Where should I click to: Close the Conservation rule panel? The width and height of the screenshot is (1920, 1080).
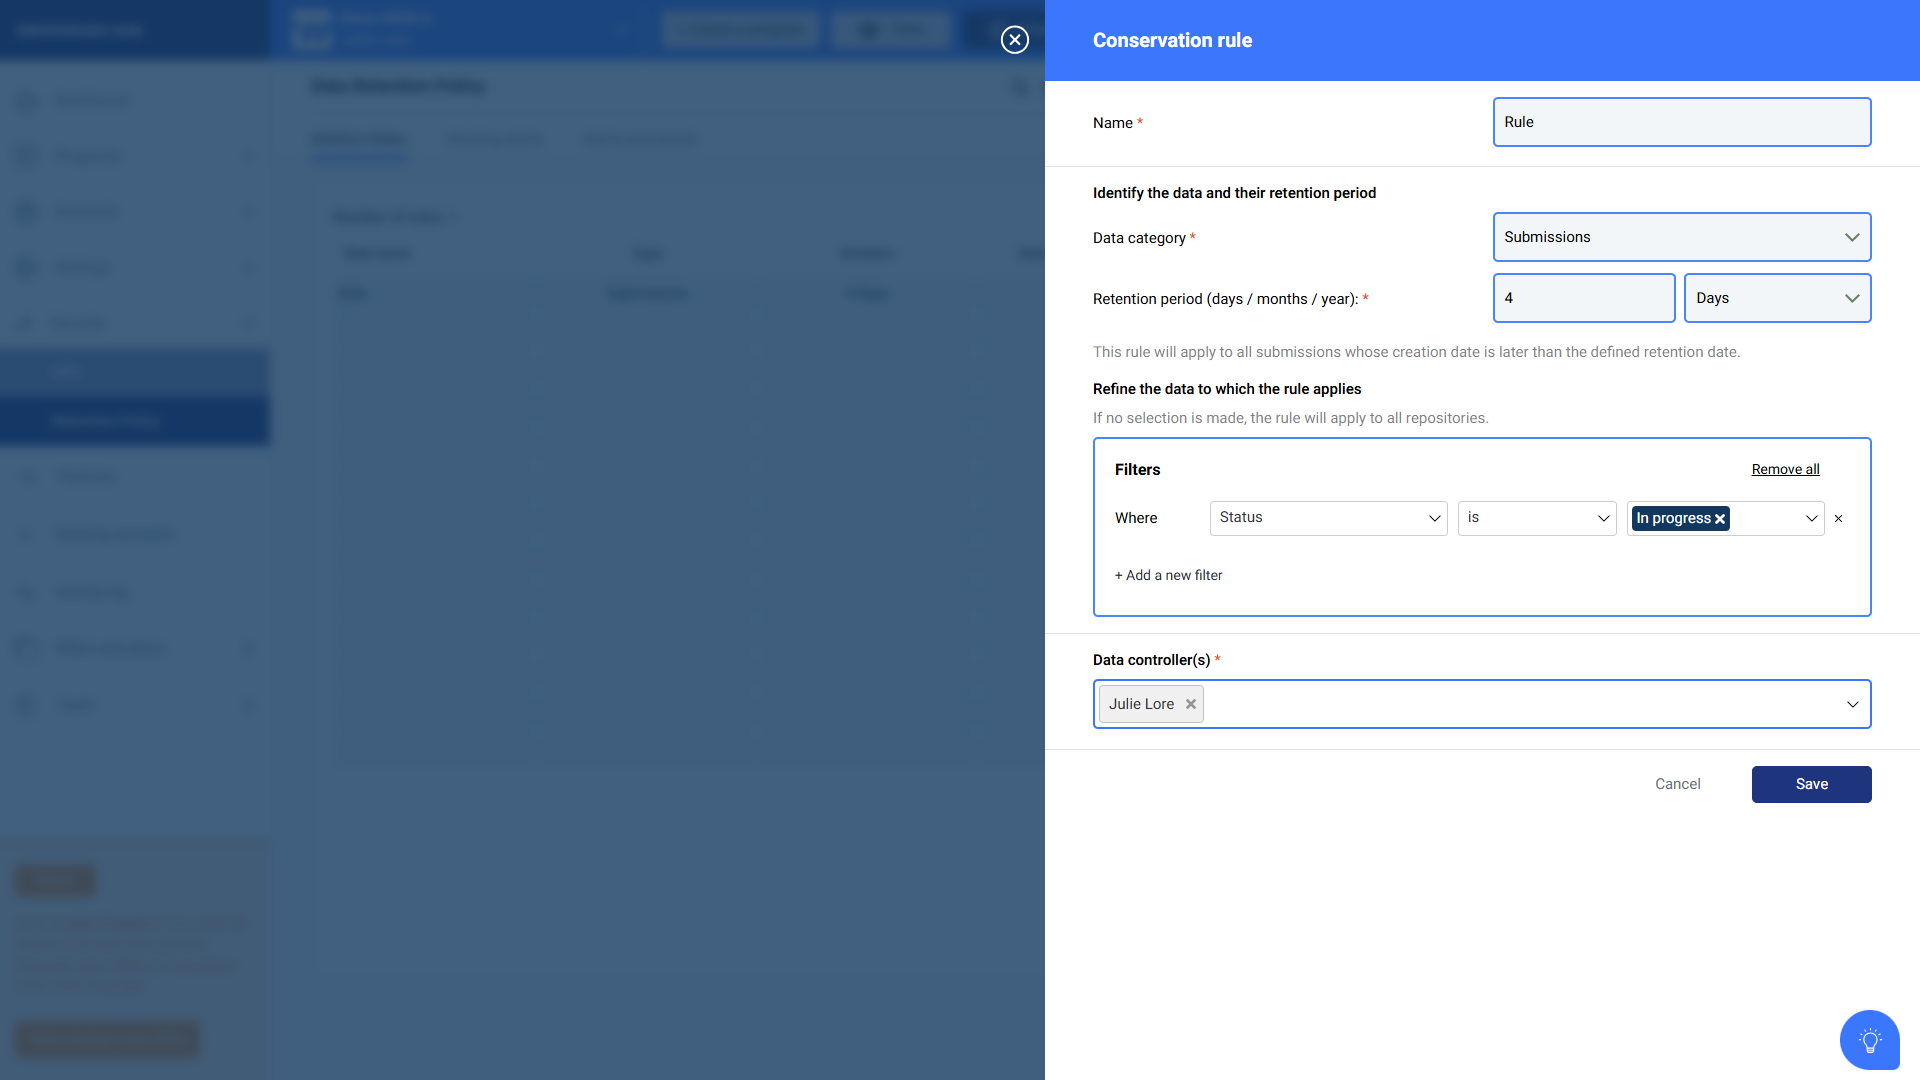point(1015,40)
